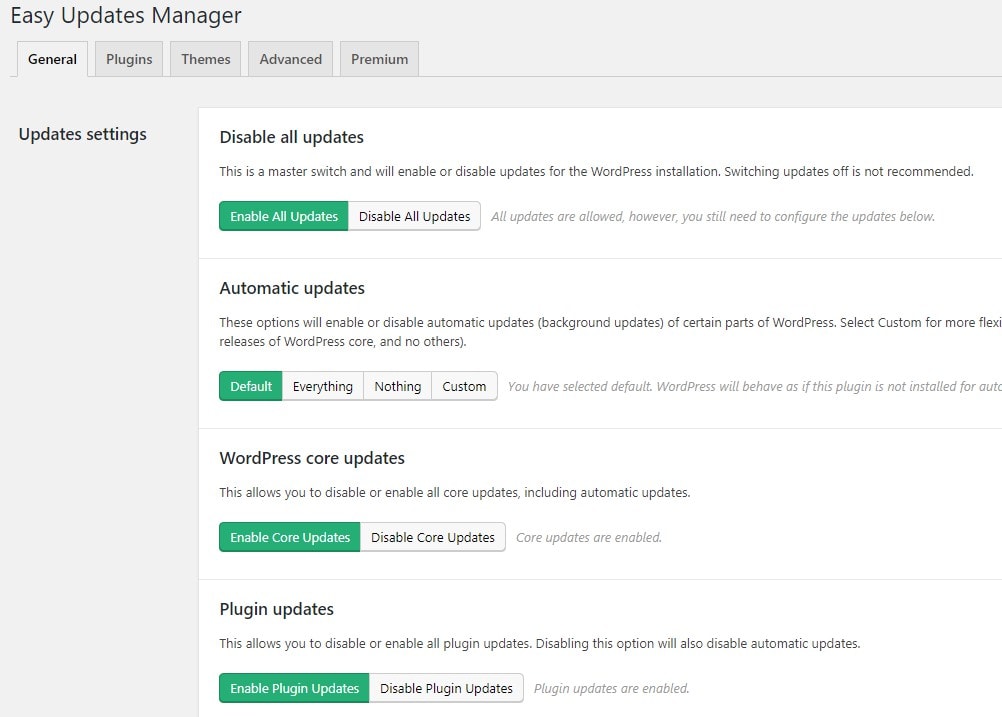This screenshot has width=1002, height=717.
Task: View the Premium tab
Action: [x=379, y=59]
